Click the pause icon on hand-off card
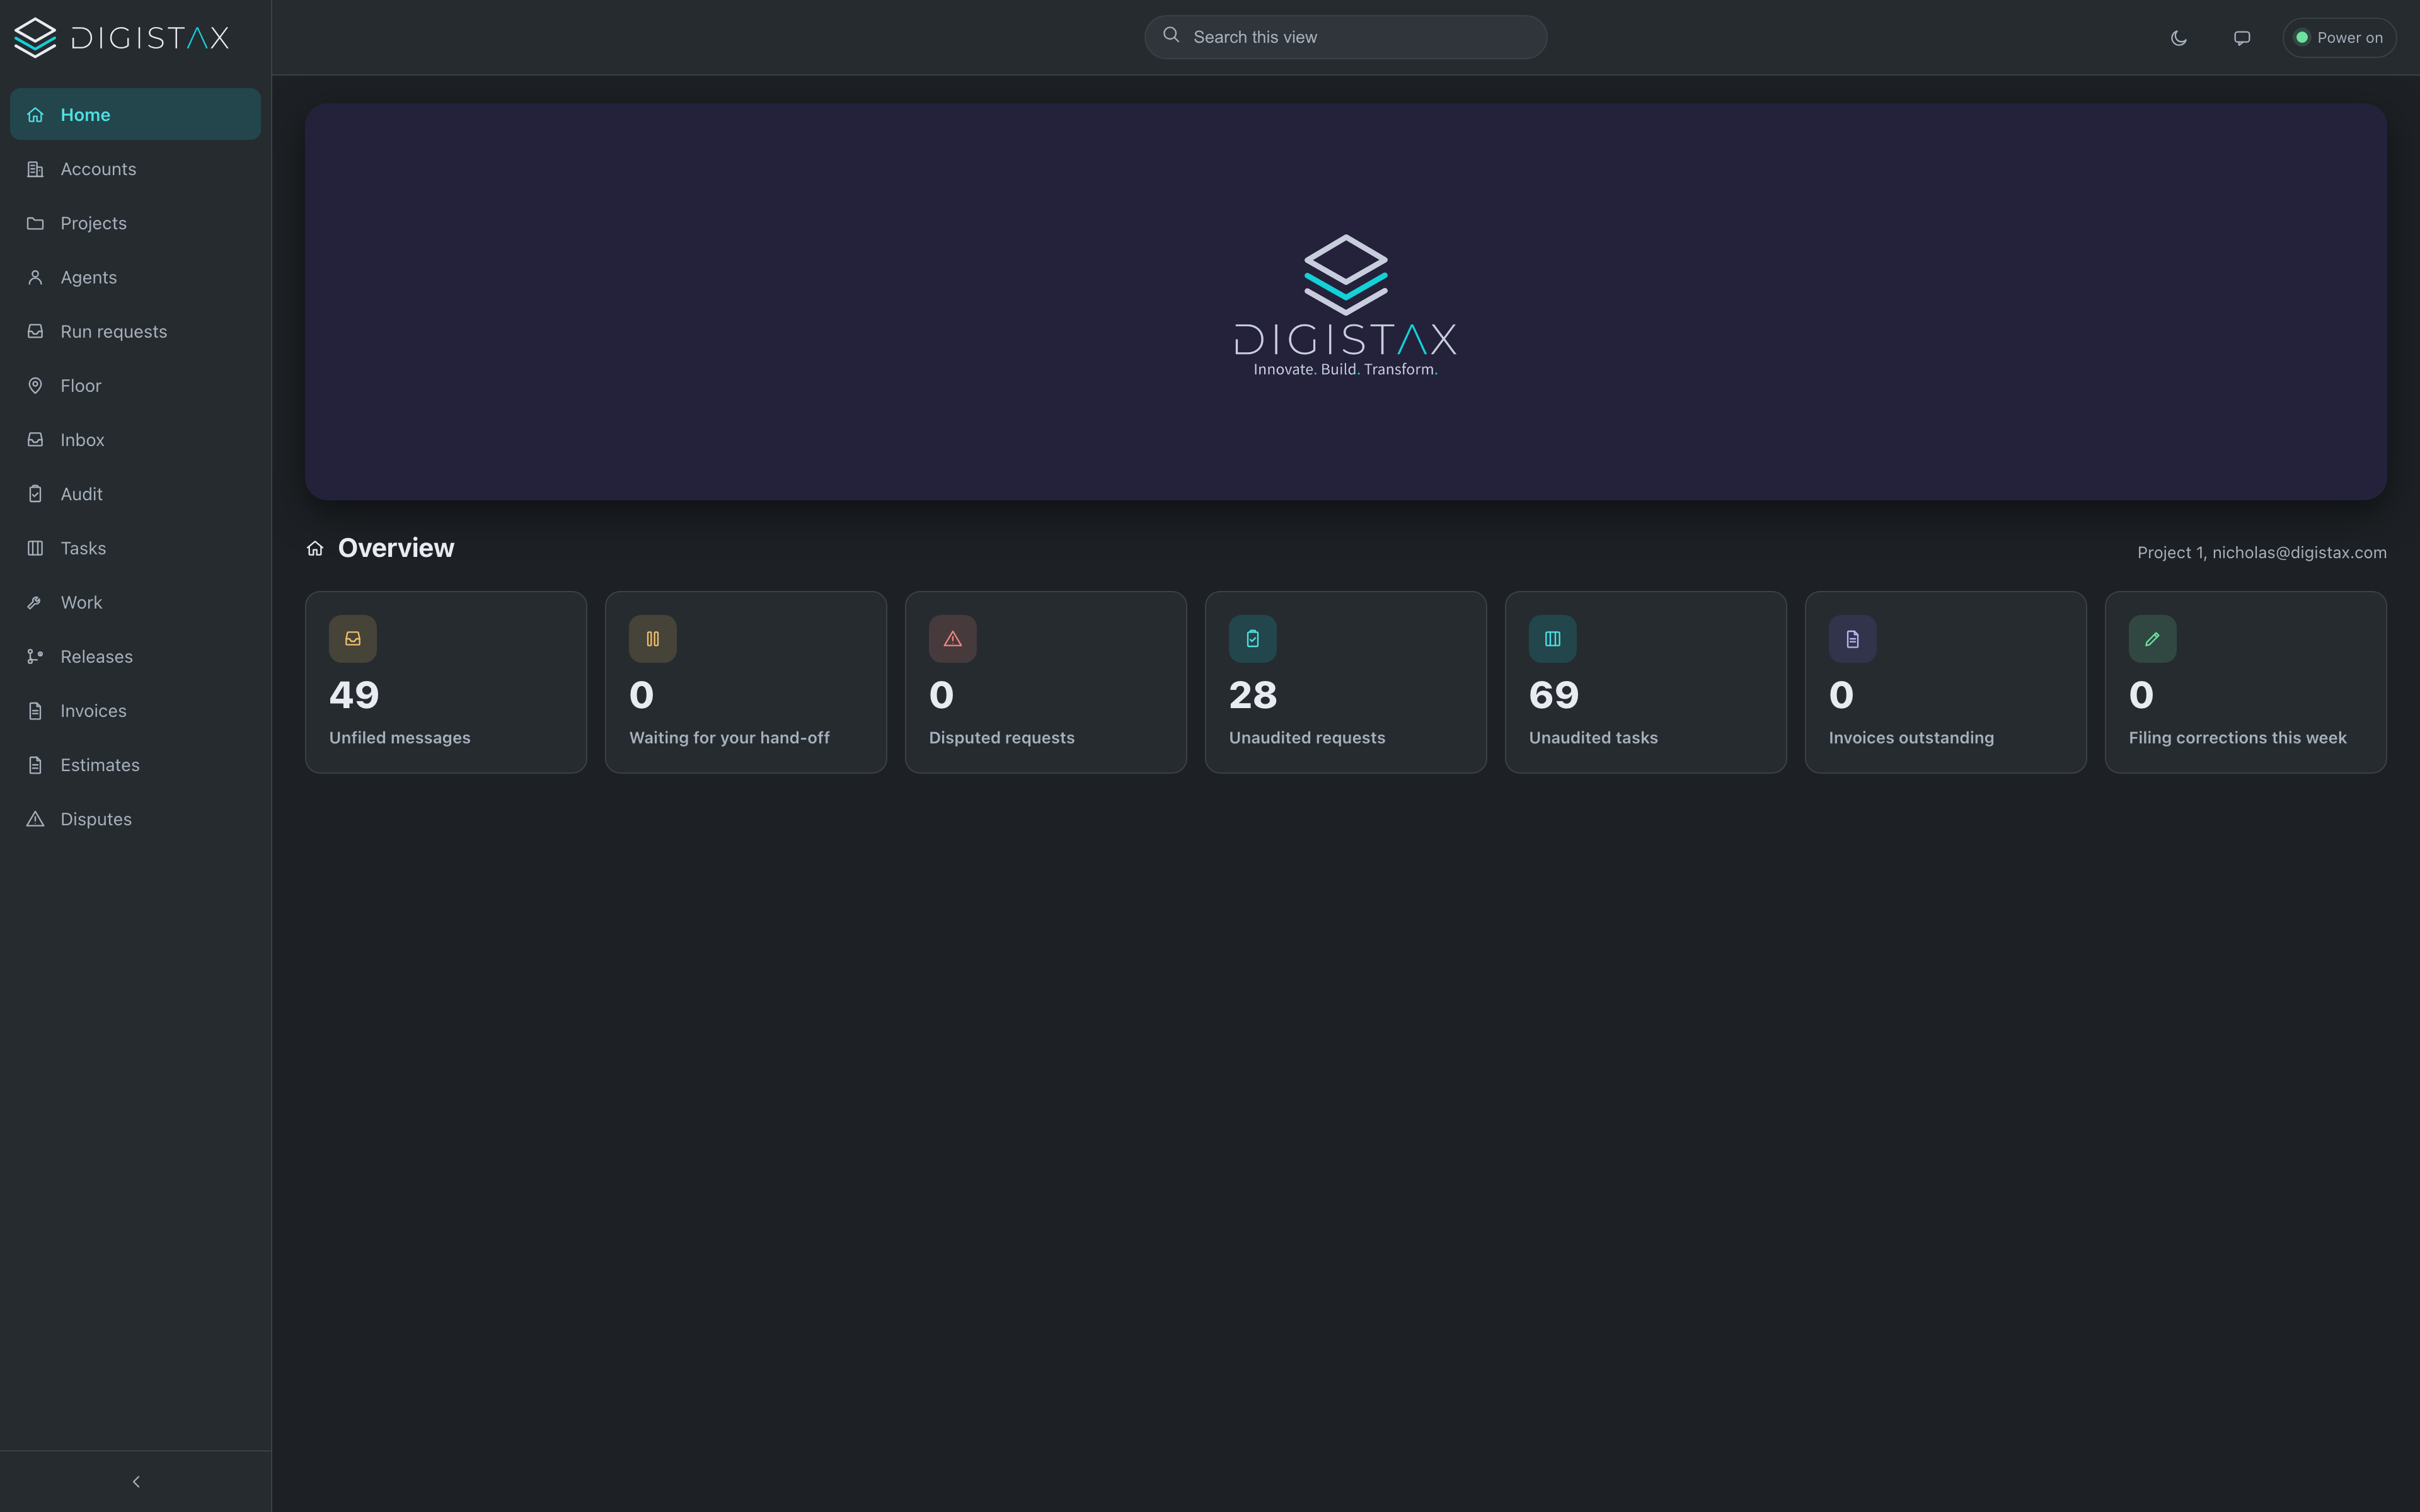The image size is (2420, 1512). (653, 639)
